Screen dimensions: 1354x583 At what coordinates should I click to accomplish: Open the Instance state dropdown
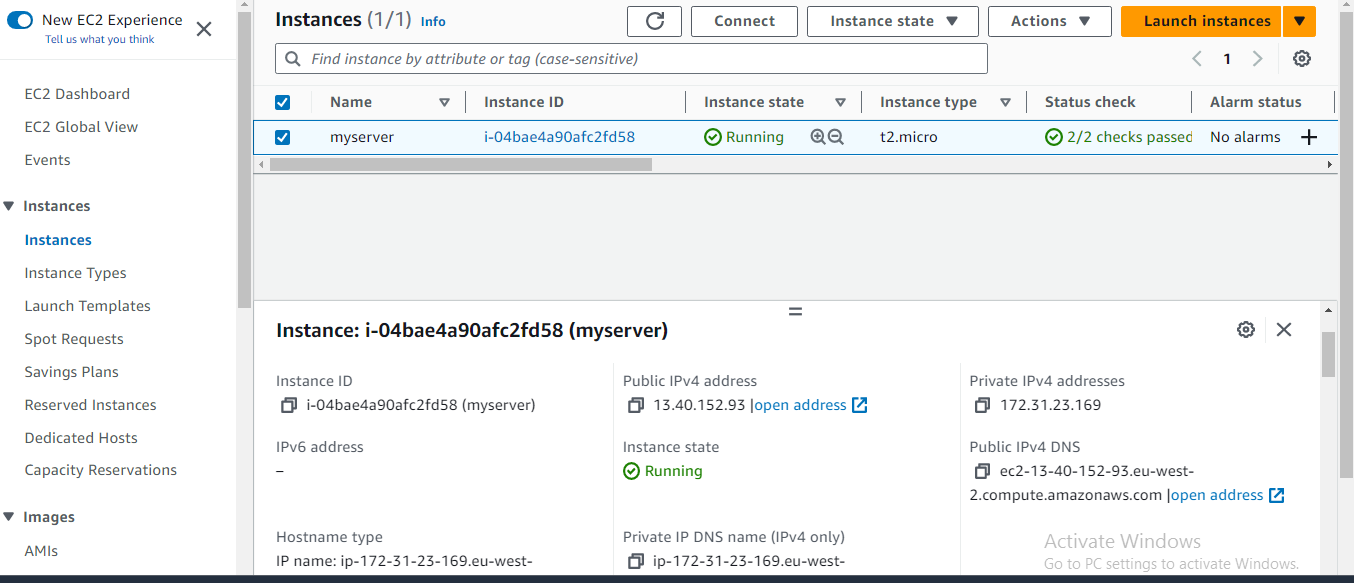893,21
